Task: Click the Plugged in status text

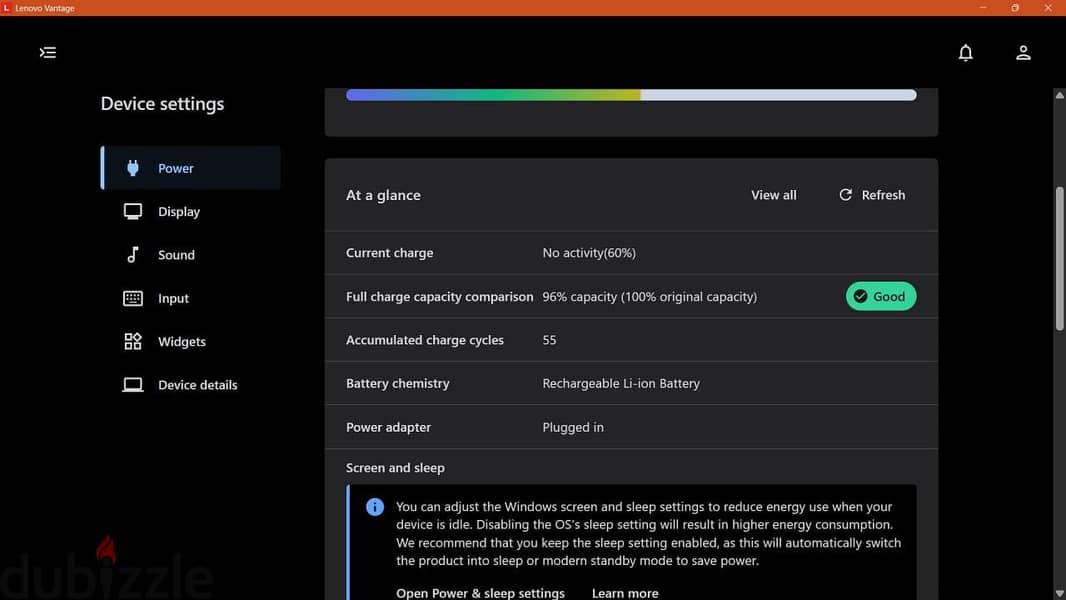Action: [x=572, y=427]
